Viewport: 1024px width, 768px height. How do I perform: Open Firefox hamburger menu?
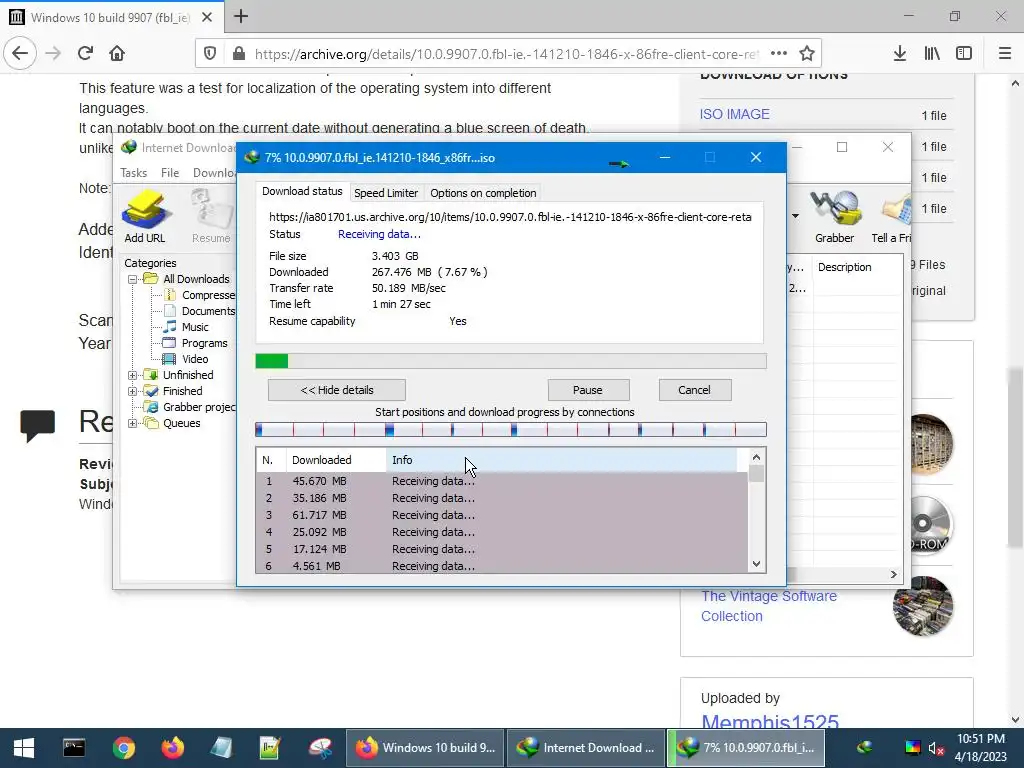(x=1005, y=54)
